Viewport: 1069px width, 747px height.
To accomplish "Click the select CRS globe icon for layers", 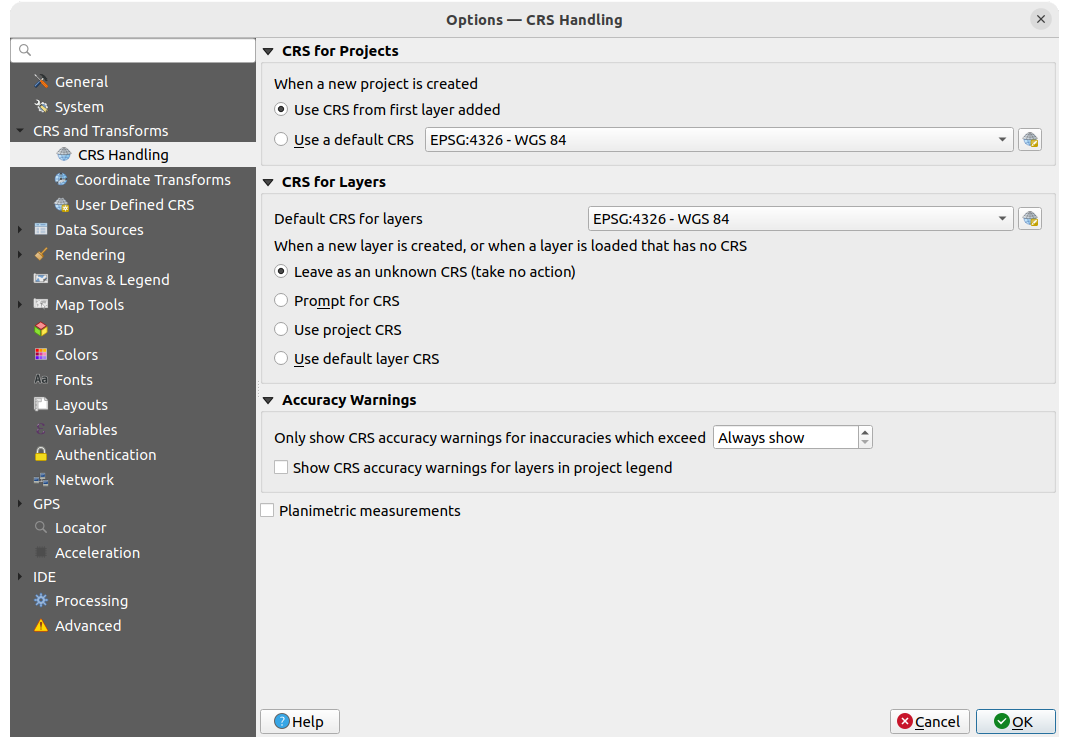I will click(x=1029, y=219).
